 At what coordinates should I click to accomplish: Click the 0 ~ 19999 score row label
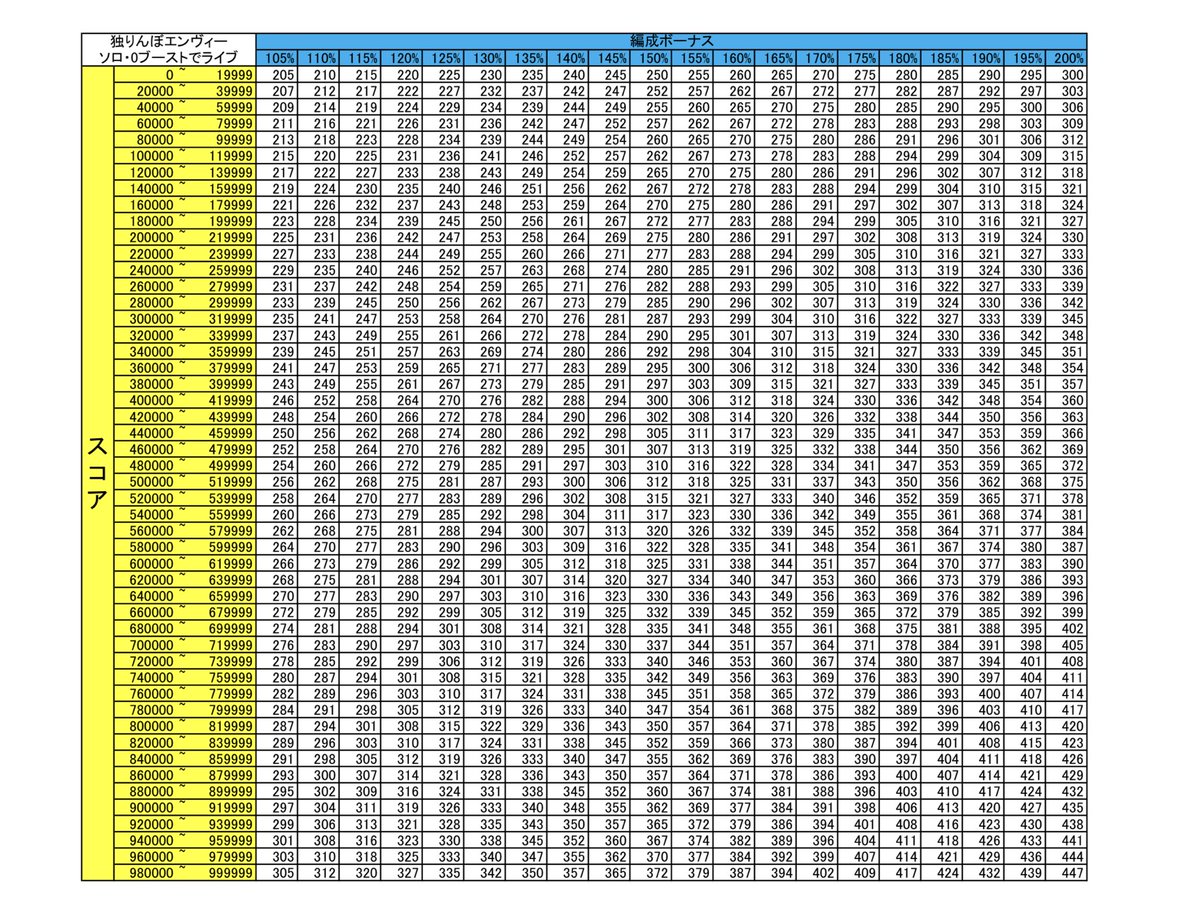pos(183,75)
